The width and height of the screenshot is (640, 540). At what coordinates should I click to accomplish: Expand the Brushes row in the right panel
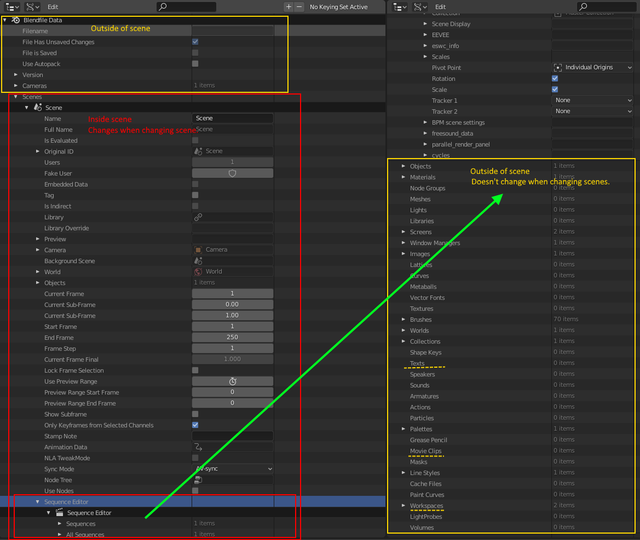(x=403, y=320)
